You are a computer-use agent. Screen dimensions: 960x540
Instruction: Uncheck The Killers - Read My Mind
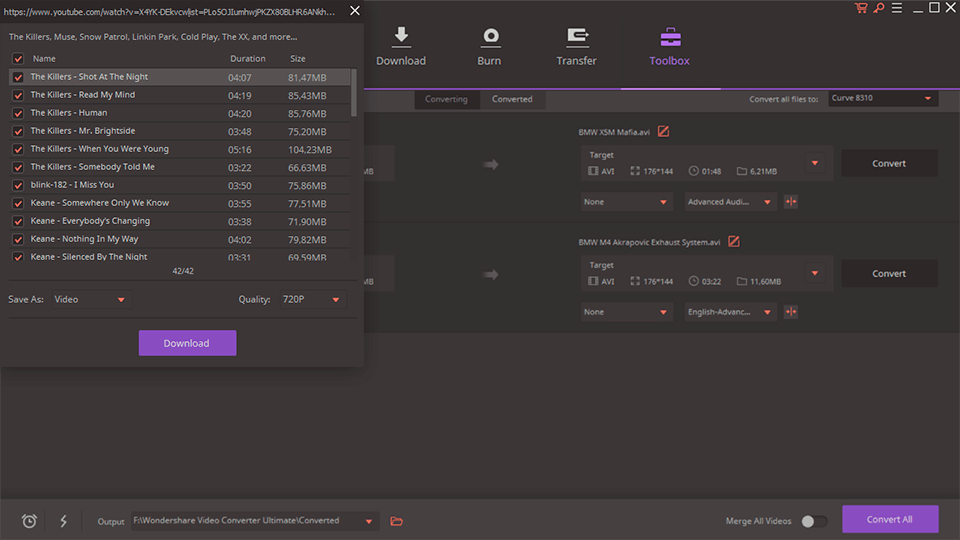pos(18,95)
